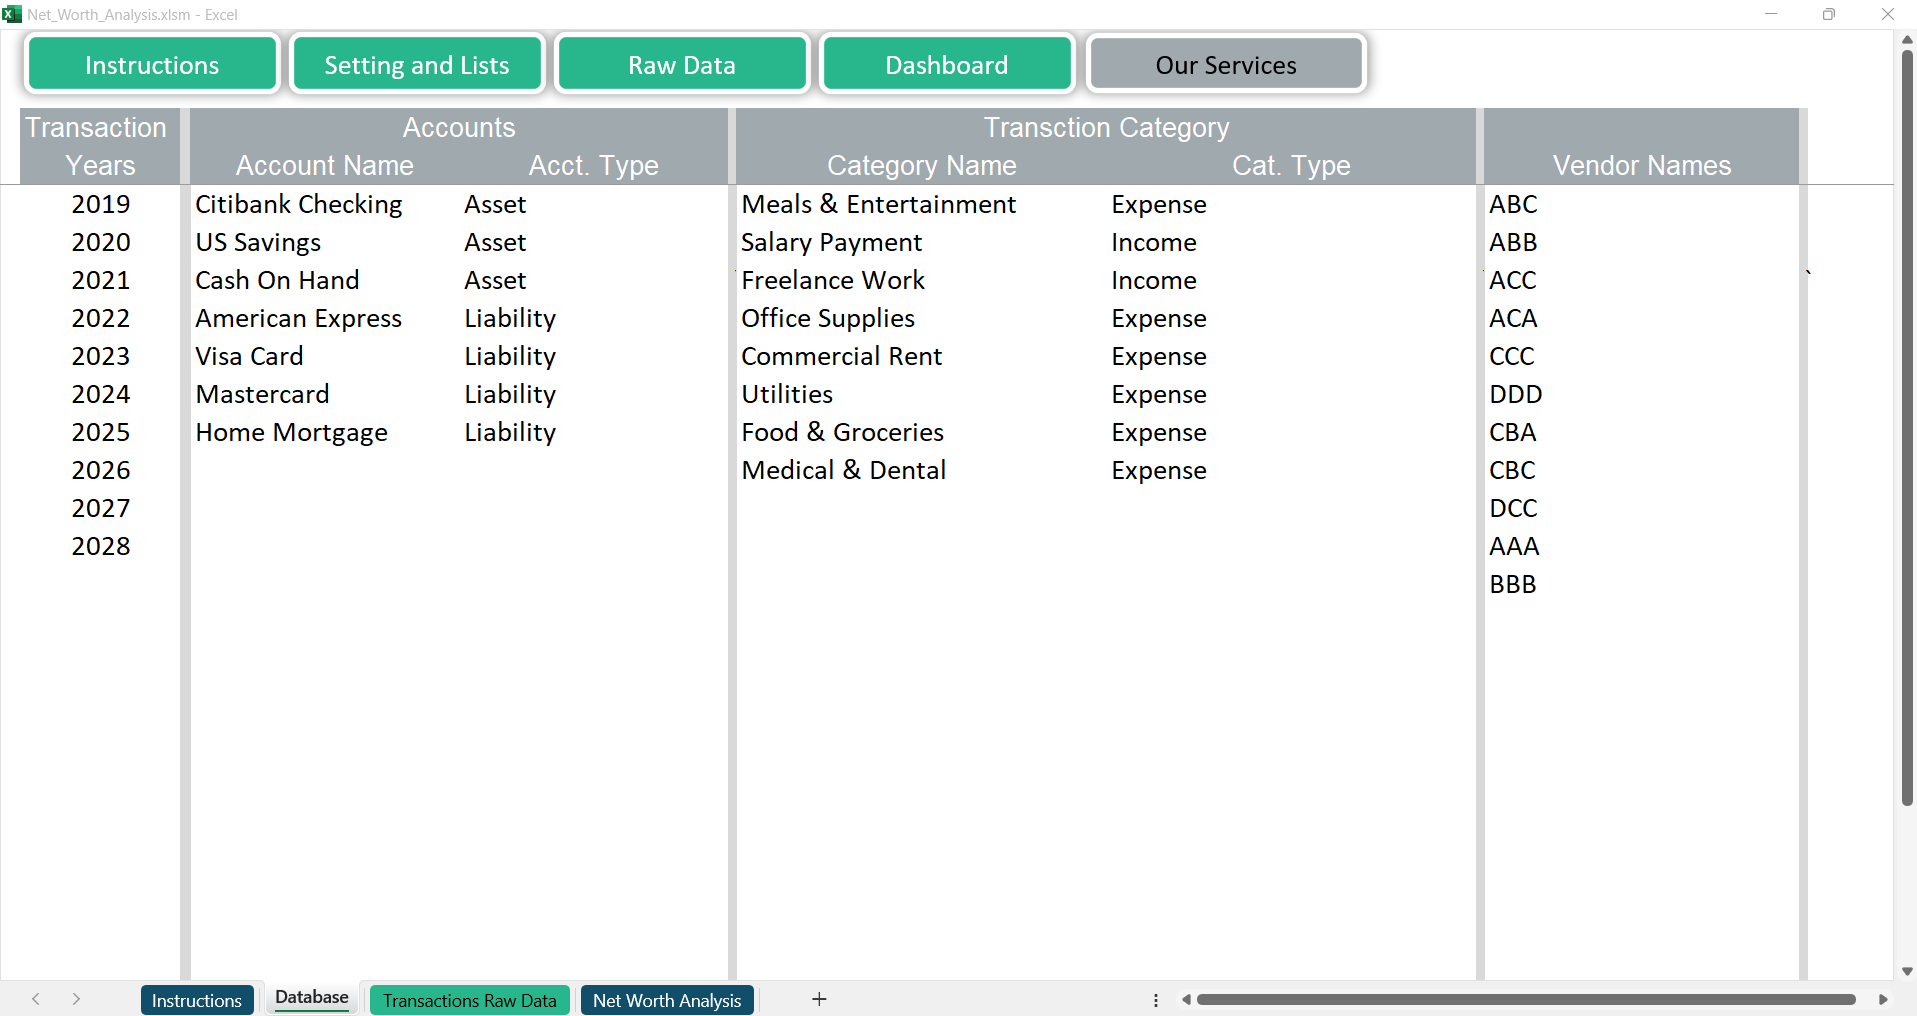This screenshot has height=1016, width=1917.
Task: Switch to Transactions Raw Data sheet tab
Action: click(469, 1000)
